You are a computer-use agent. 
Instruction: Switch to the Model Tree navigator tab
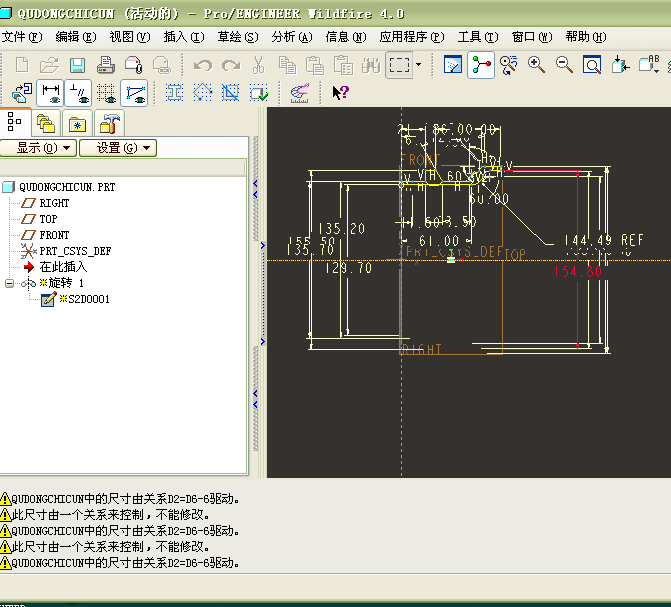click(x=15, y=122)
